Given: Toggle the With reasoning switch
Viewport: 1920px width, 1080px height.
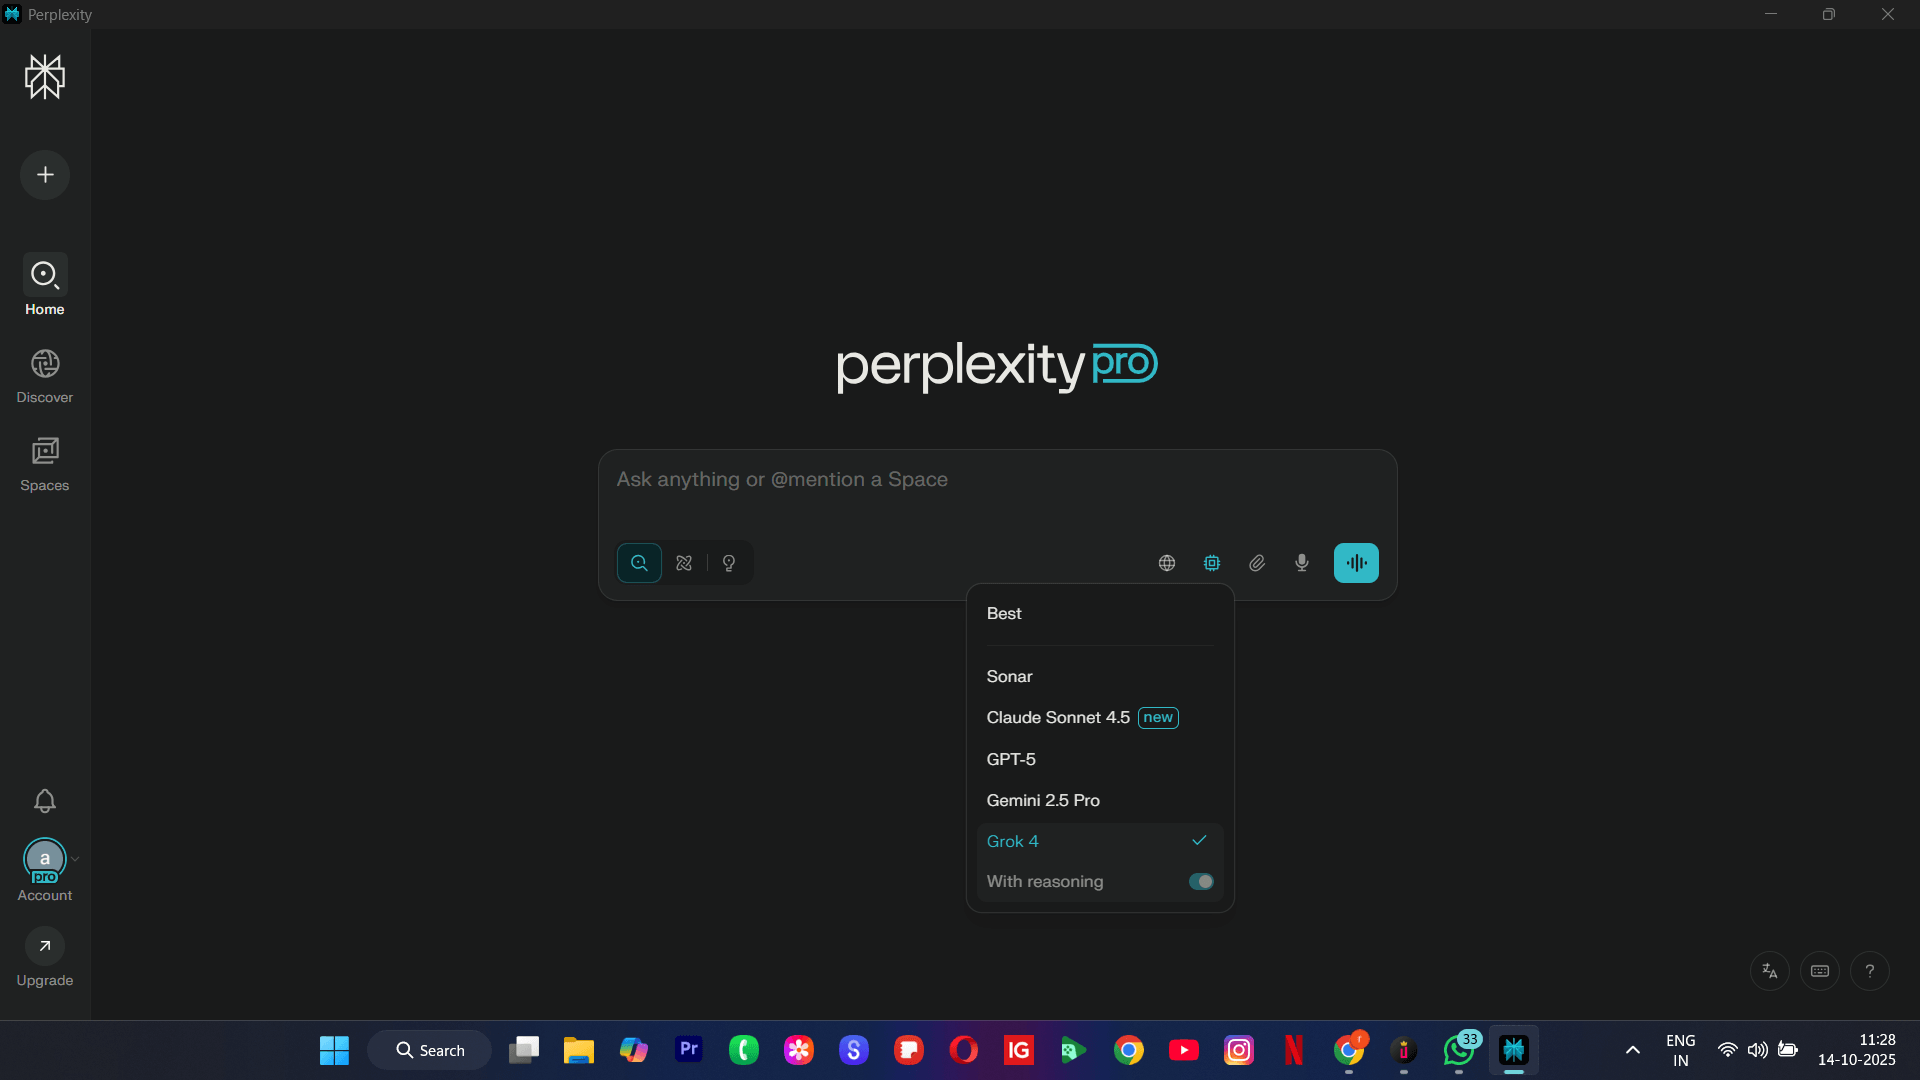Looking at the screenshot, I should 1201,881.
